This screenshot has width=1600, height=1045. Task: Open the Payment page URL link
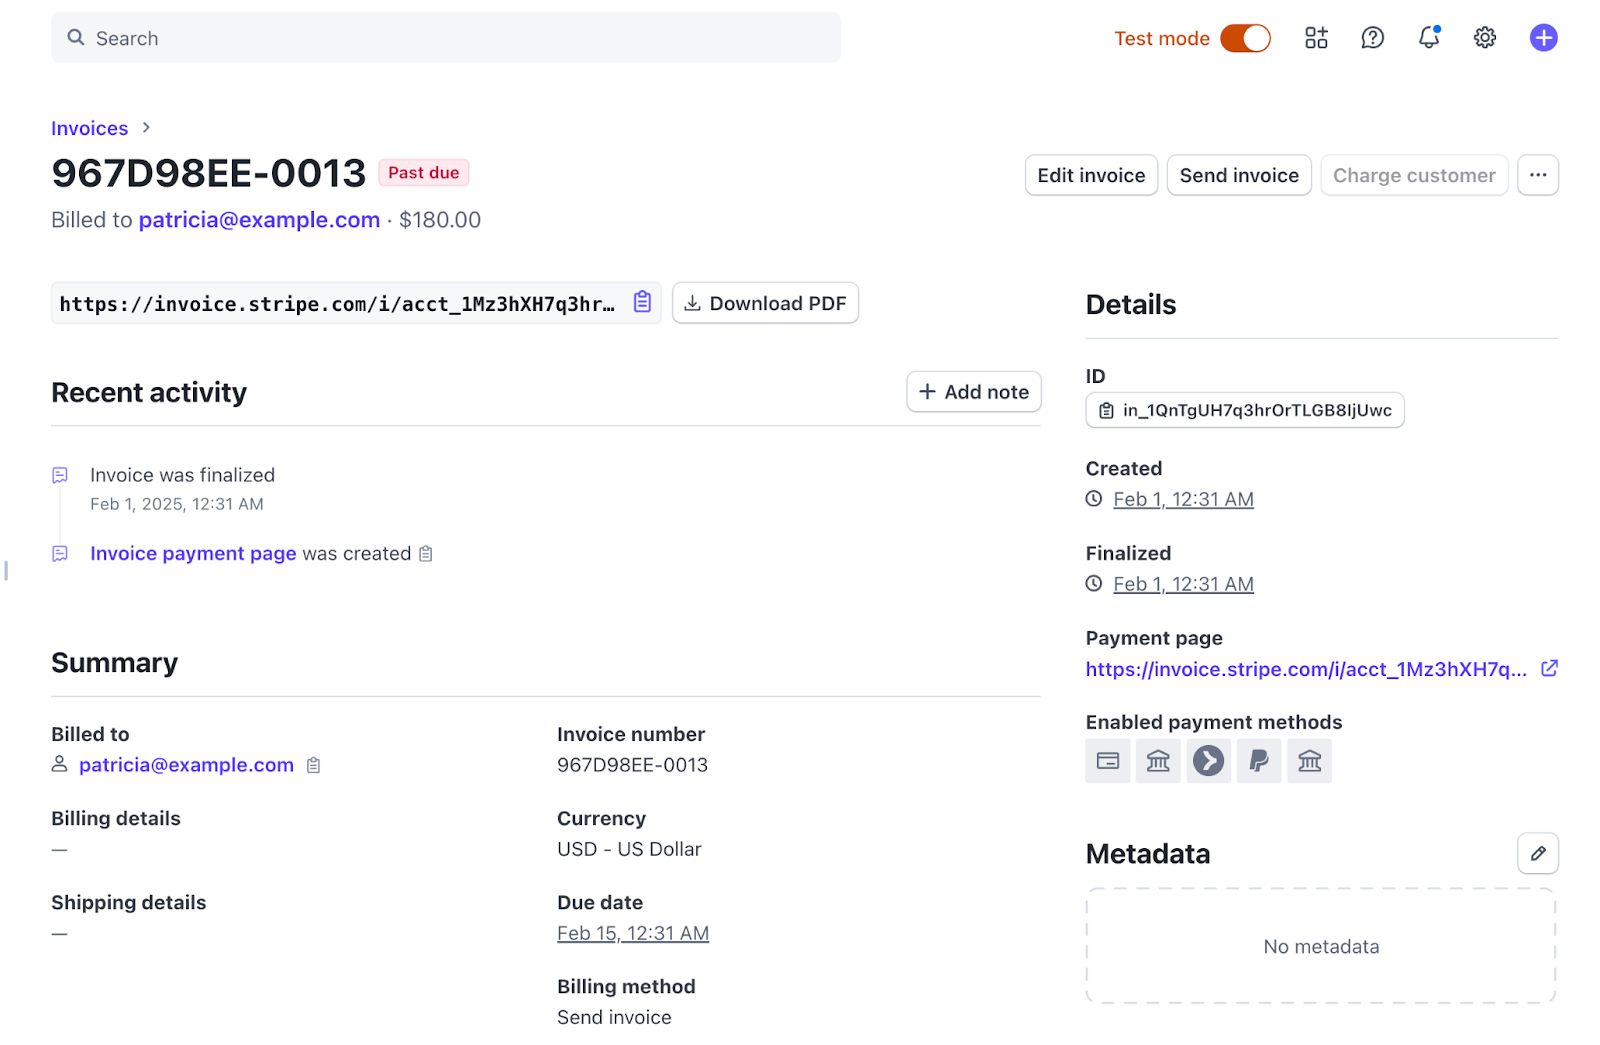(x=1306, y=669)
